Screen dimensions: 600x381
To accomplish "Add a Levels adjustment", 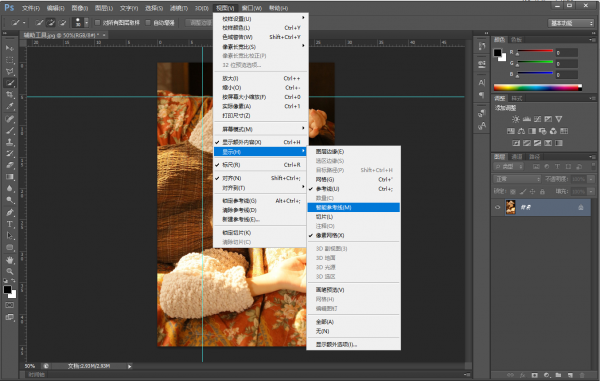I will [x=527, y=119].
